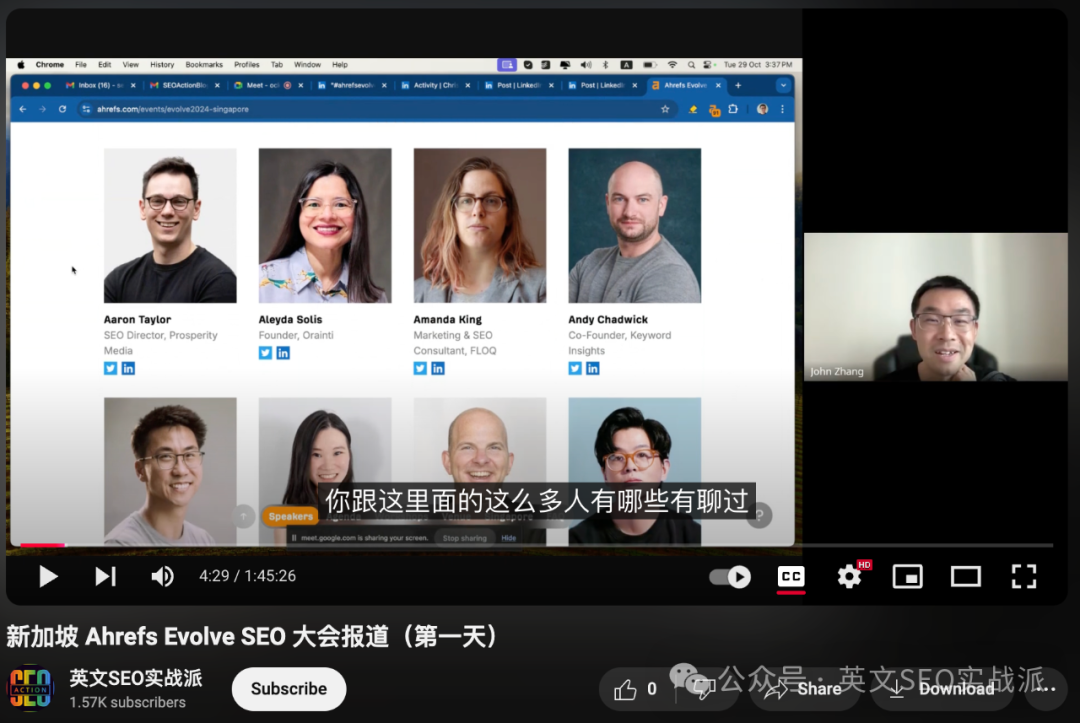The image size is (1080, 723).
Task: Subscribe to 英文SEO实战派 channel
Action: point(288,689)
